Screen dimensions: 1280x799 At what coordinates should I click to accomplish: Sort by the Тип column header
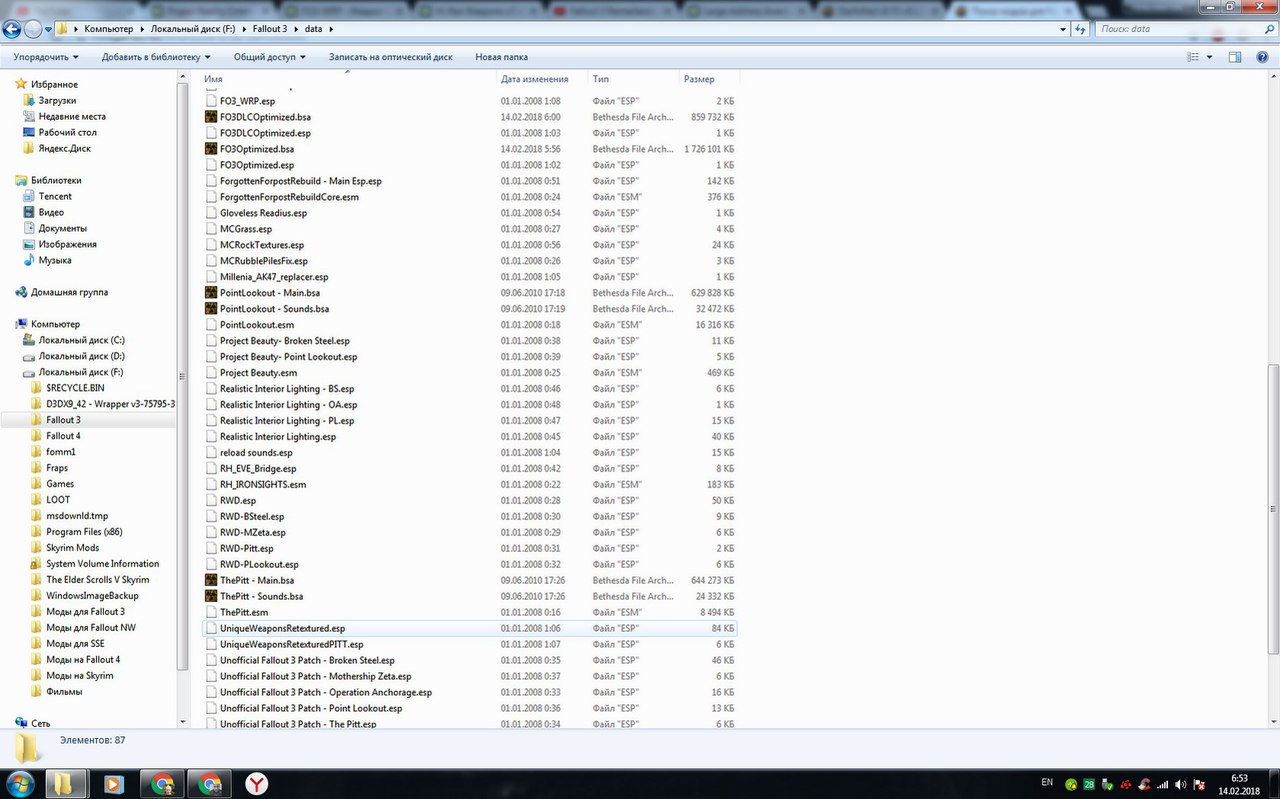pyautogui.click(x=633, y=79)
